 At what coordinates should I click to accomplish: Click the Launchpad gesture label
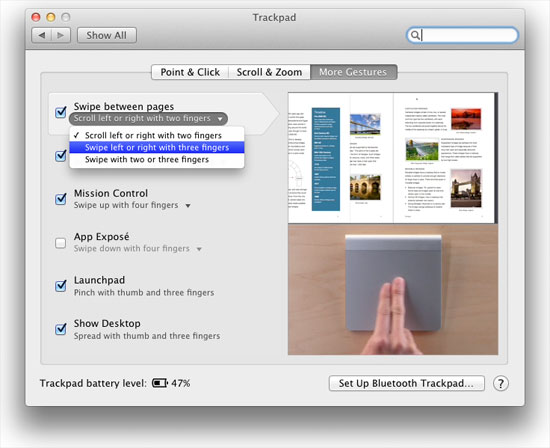(x=100, y=280)
